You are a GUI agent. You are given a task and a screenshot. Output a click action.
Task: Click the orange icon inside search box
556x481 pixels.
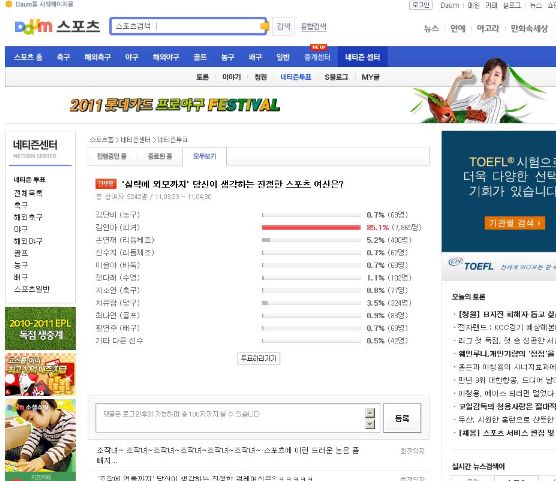coord(264,26)
